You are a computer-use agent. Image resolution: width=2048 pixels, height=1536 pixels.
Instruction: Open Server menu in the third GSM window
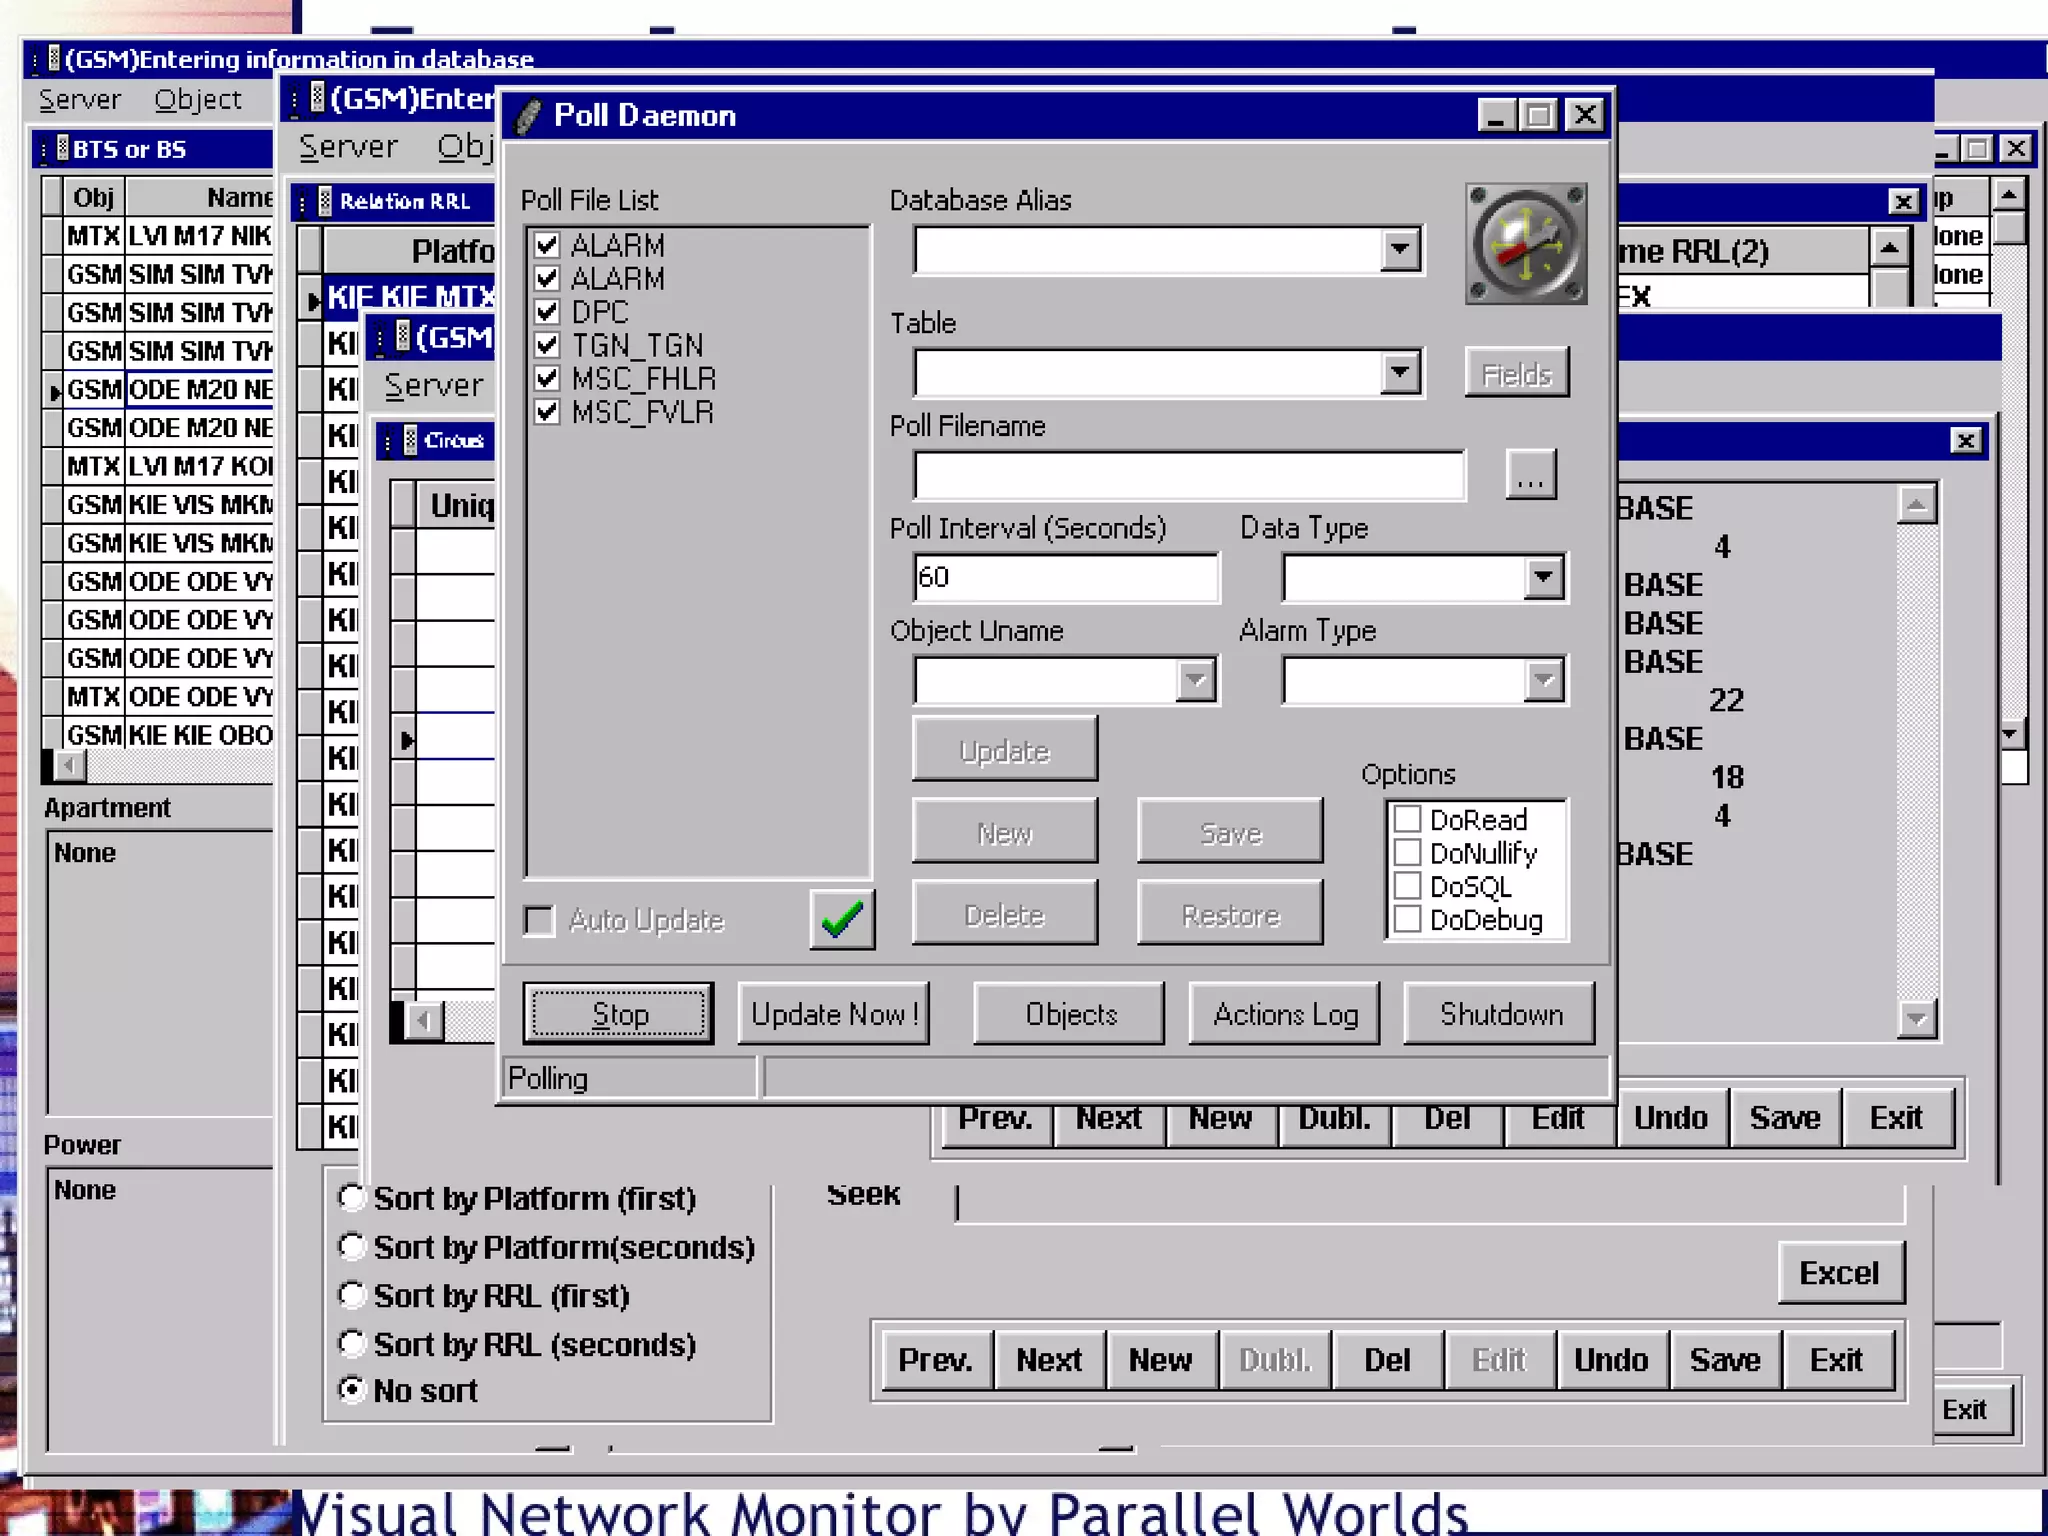[x=433, y=385]
